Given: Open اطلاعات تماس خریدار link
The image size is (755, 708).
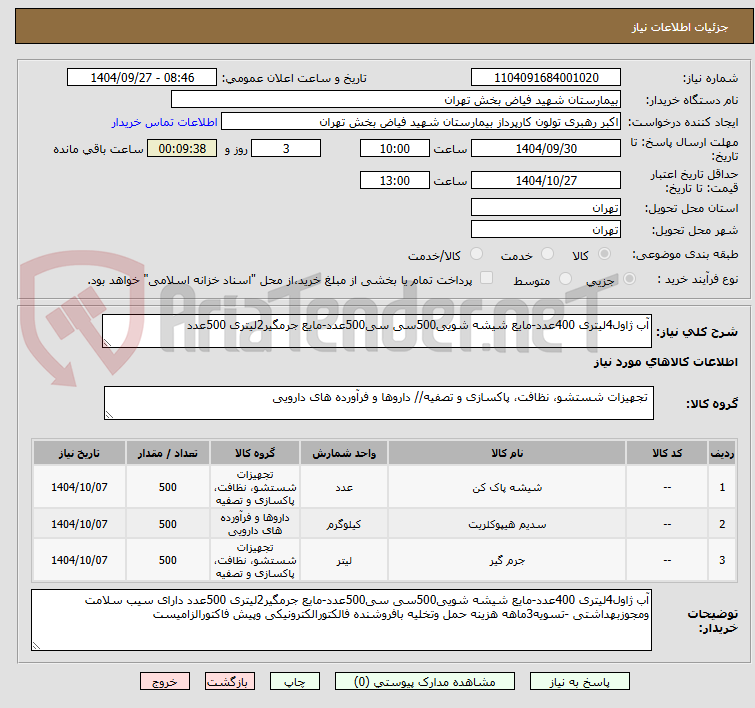Looking at the screenshot, I should tap(165, 122).
